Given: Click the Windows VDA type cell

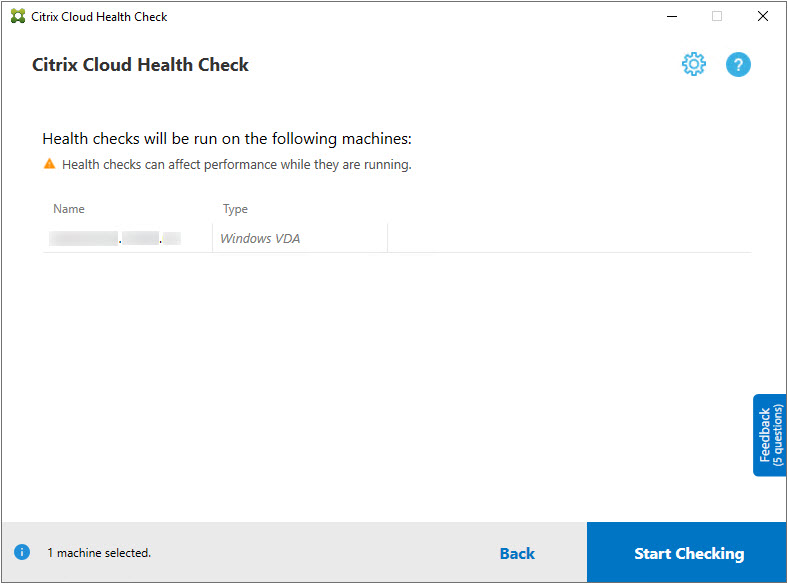Looking at the screenshot, I should [x=260, y=239].
